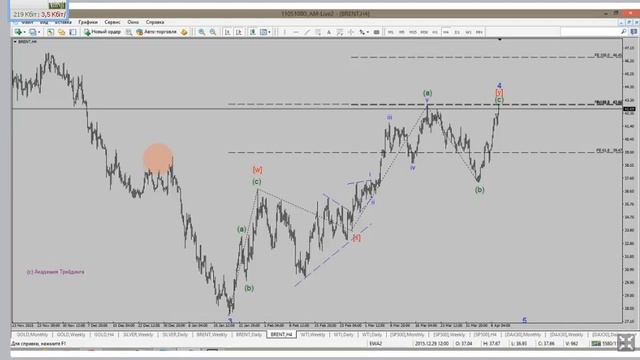Open the Profiles toolbar icon
Screen dimensions: 640x360
coord(33,32)
